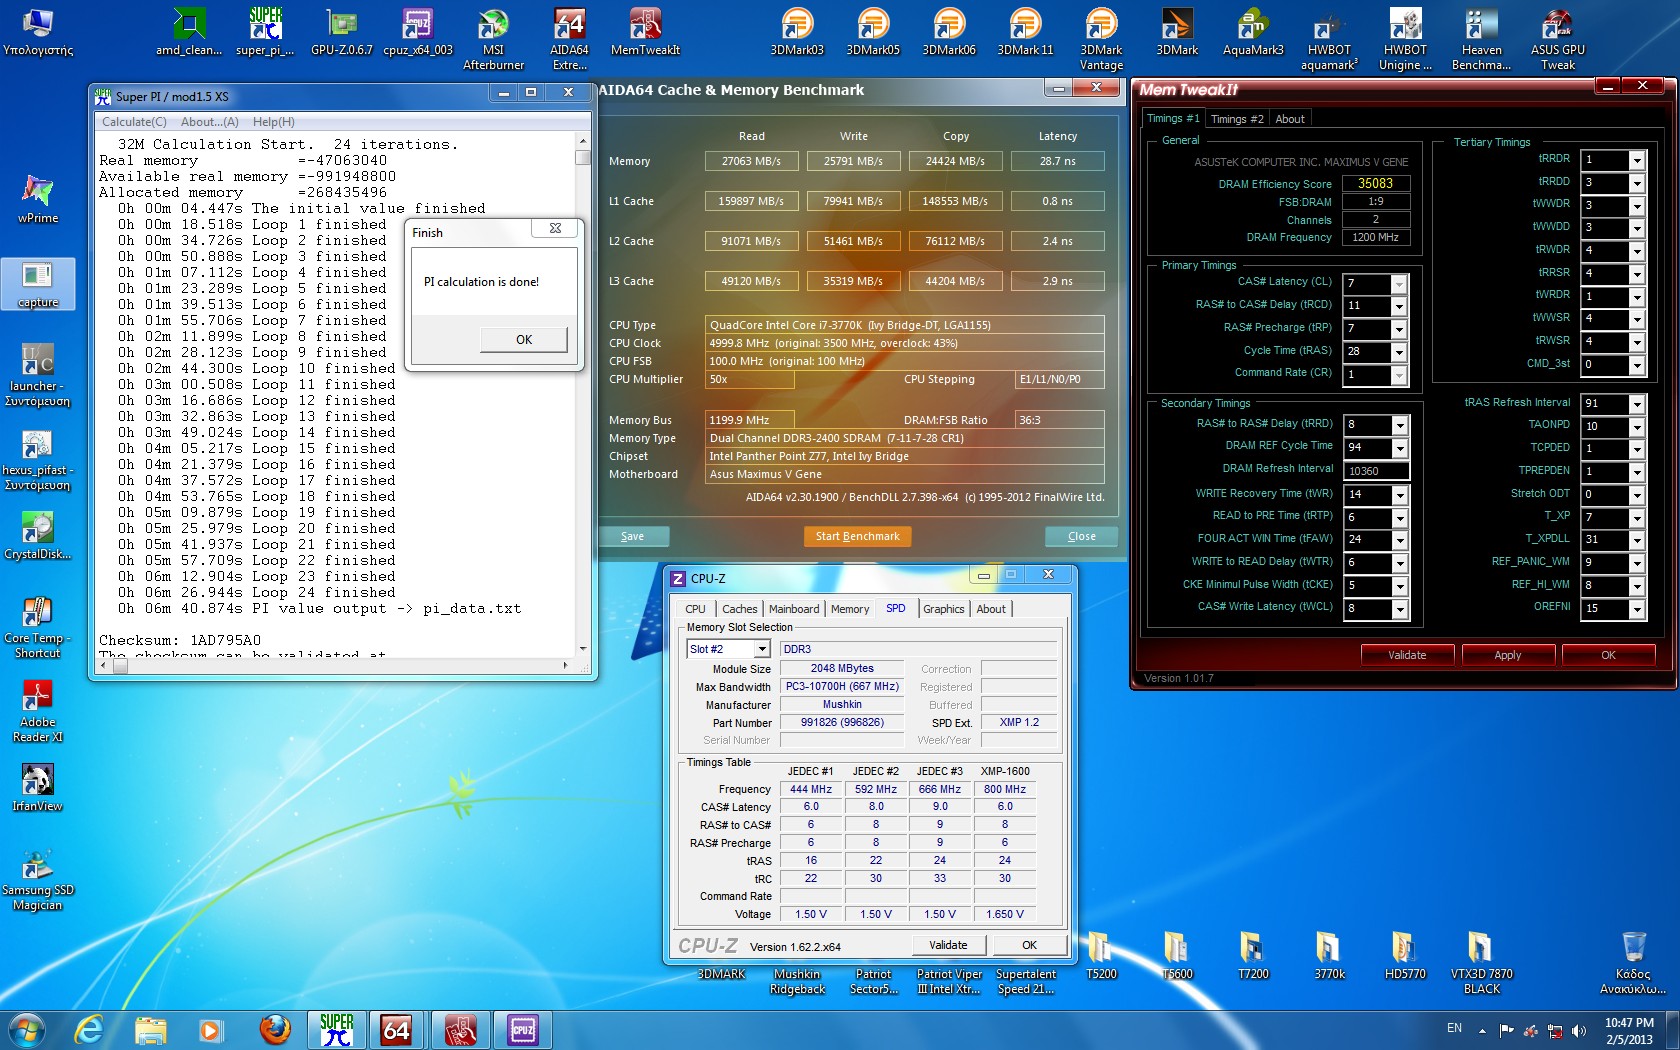Open the Help(H) menu in Super PI
The height and width of the screenshot is (1050, 1680).
pyautogui.click(x=273, y=122)
